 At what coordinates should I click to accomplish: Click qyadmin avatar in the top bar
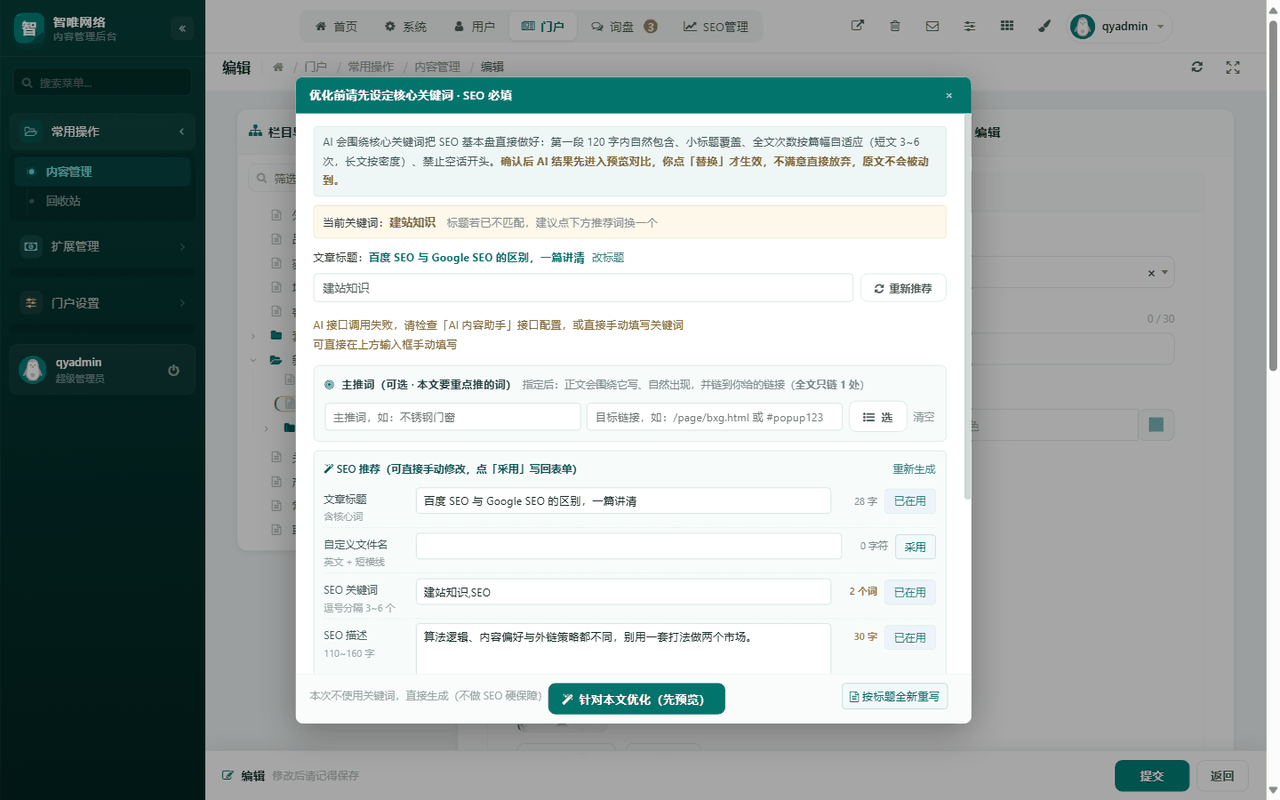point(1083,27)
